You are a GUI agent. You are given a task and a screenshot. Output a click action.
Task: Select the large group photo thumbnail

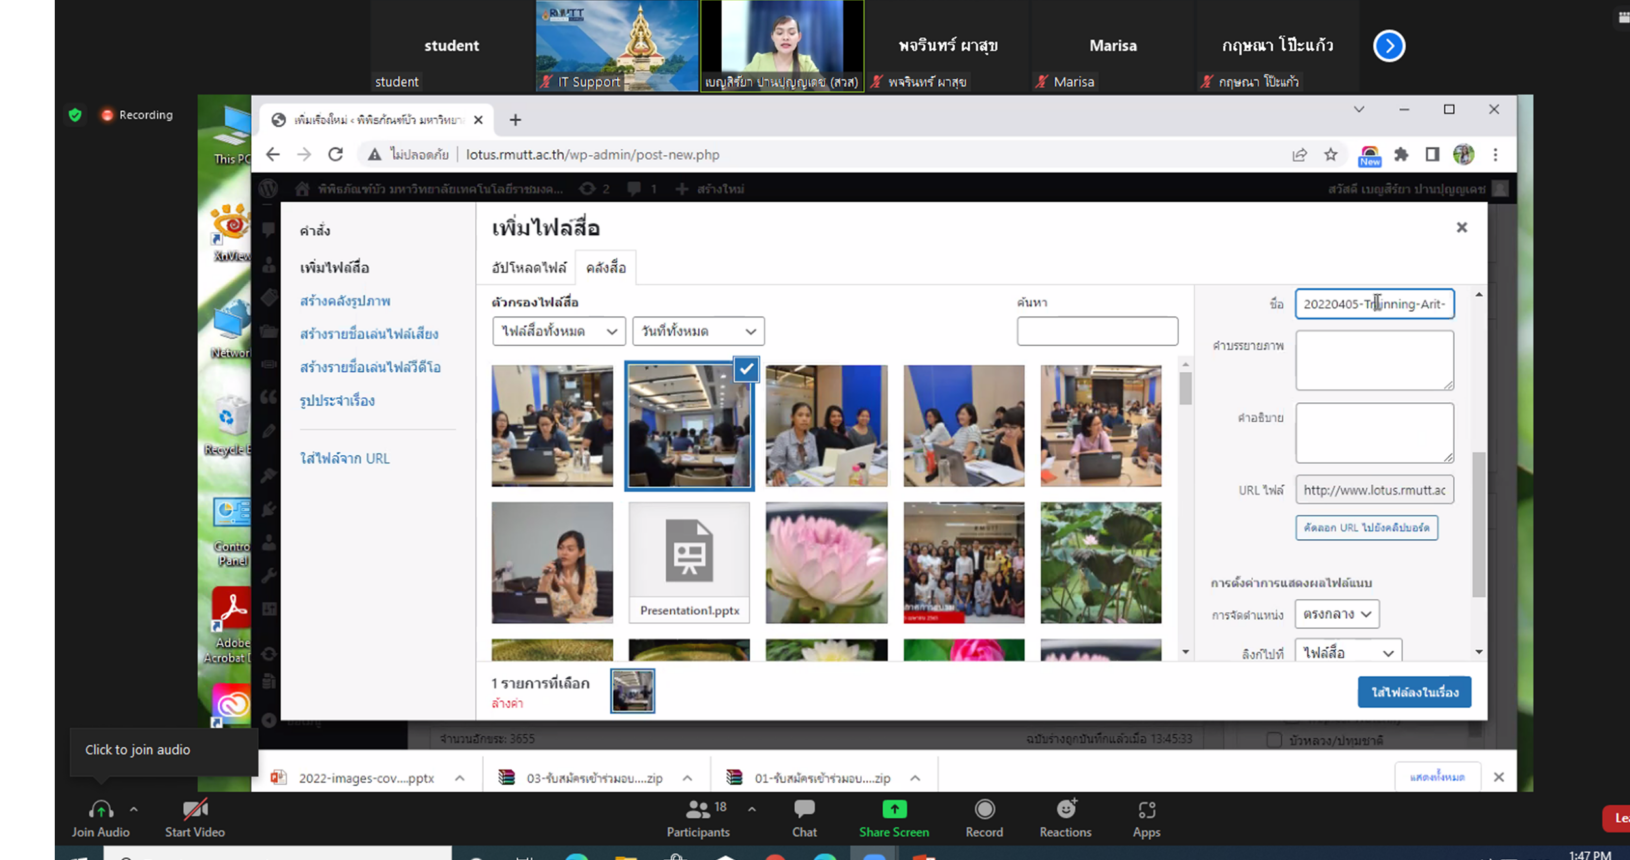point(964,562)
